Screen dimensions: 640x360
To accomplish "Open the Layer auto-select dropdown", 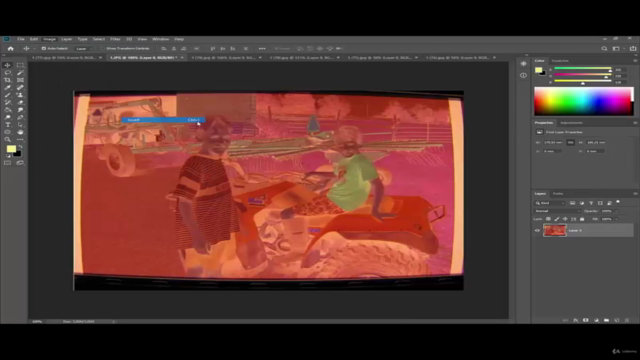I will pyautogui.click(x=84, y=49).
